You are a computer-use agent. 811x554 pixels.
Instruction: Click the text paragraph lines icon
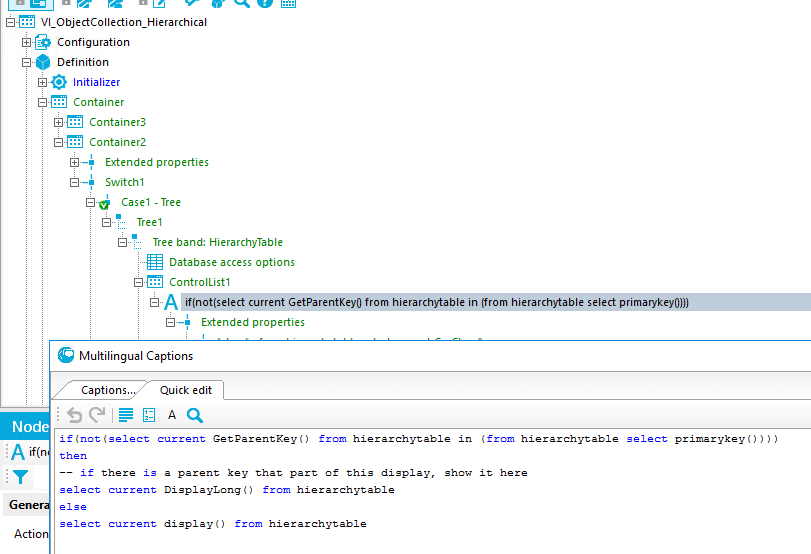pyautogui.click(x=126, y=415)
